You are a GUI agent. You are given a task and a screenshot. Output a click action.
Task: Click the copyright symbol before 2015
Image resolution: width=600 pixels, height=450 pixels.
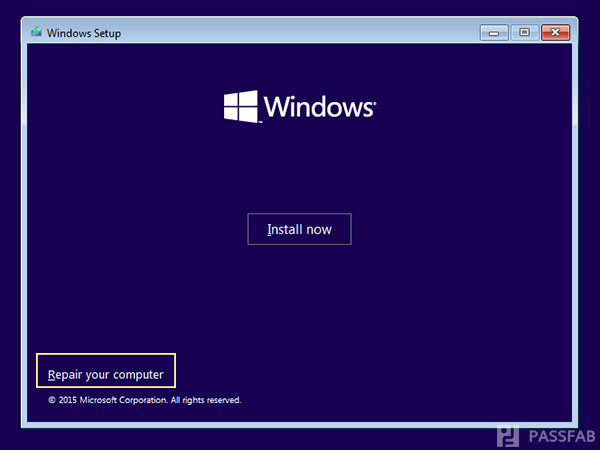pyautogui.click(x=52, y=400)
